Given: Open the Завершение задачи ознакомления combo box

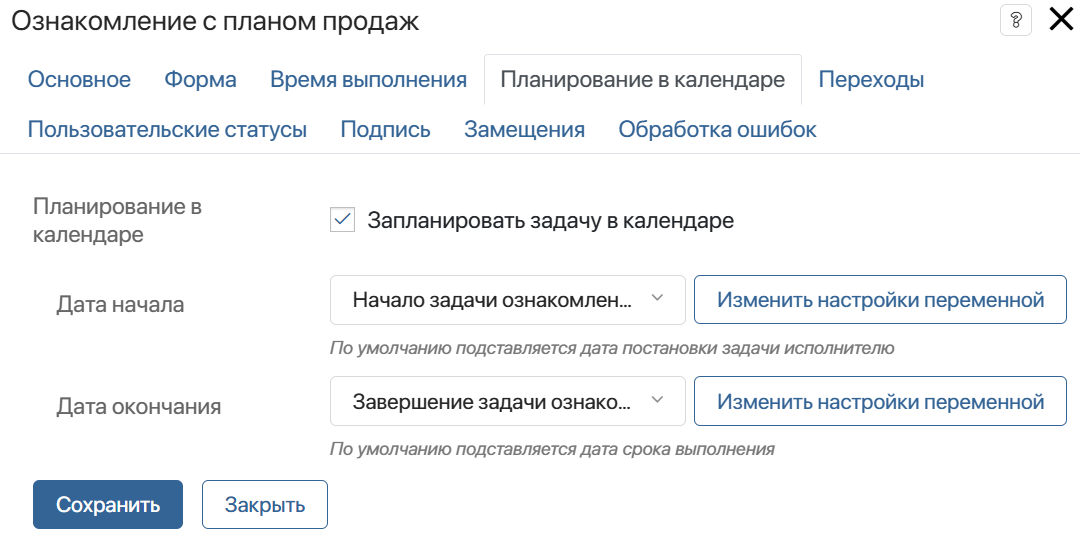Looking at the screenshot, I should click(508, 401).
